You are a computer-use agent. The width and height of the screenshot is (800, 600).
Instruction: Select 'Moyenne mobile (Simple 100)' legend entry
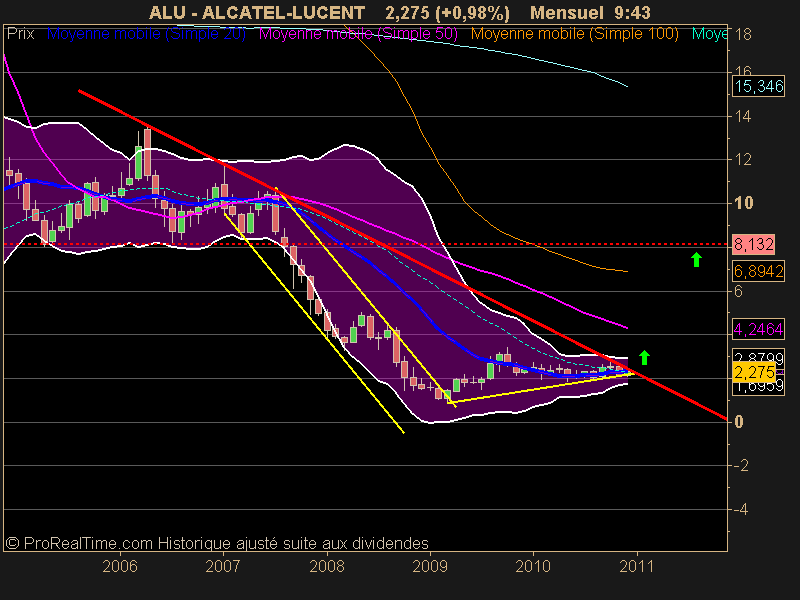tap(574, 34)
